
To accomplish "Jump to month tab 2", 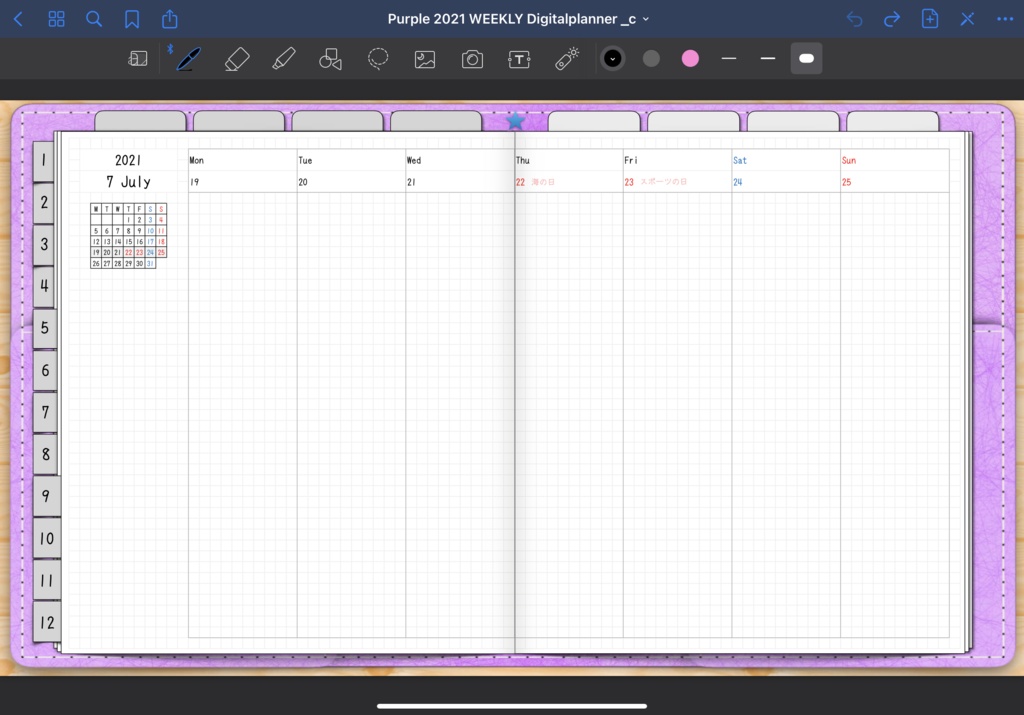I will click(x=44, y=202).
